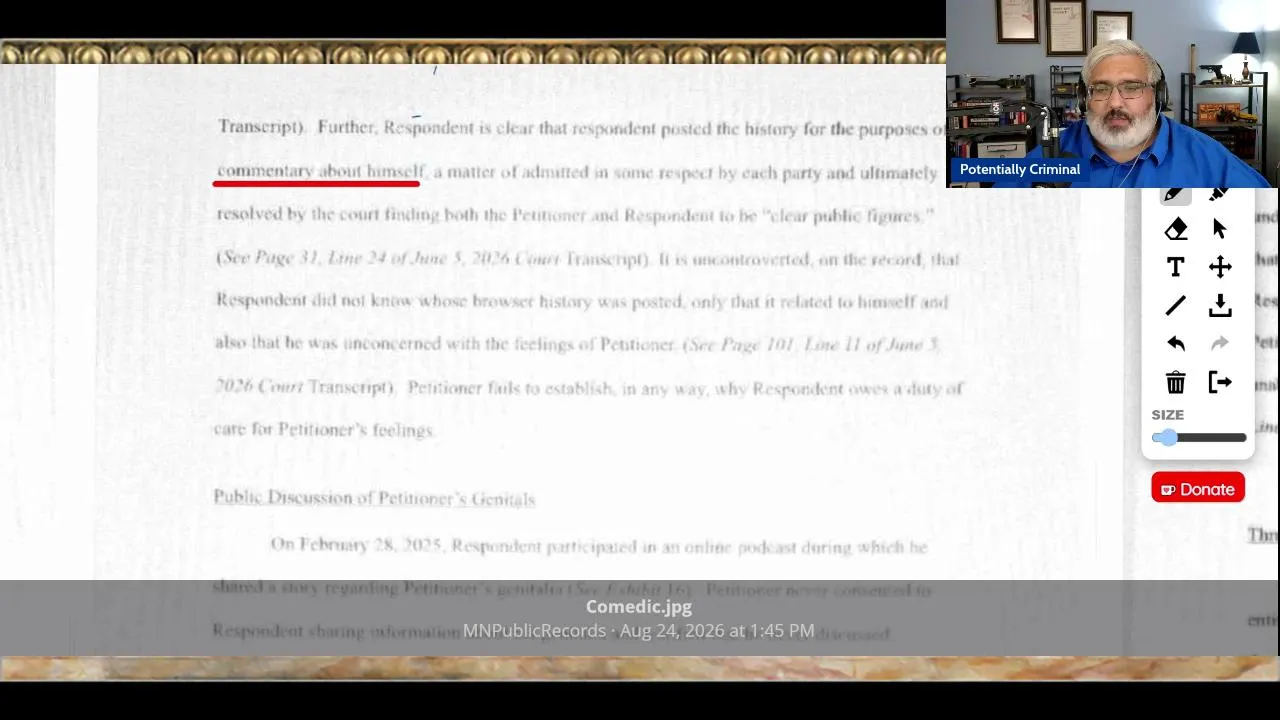Viewport: 1280px width, 720px height.
Task: Choose the eraser tool
Action: coord(1176,229)
